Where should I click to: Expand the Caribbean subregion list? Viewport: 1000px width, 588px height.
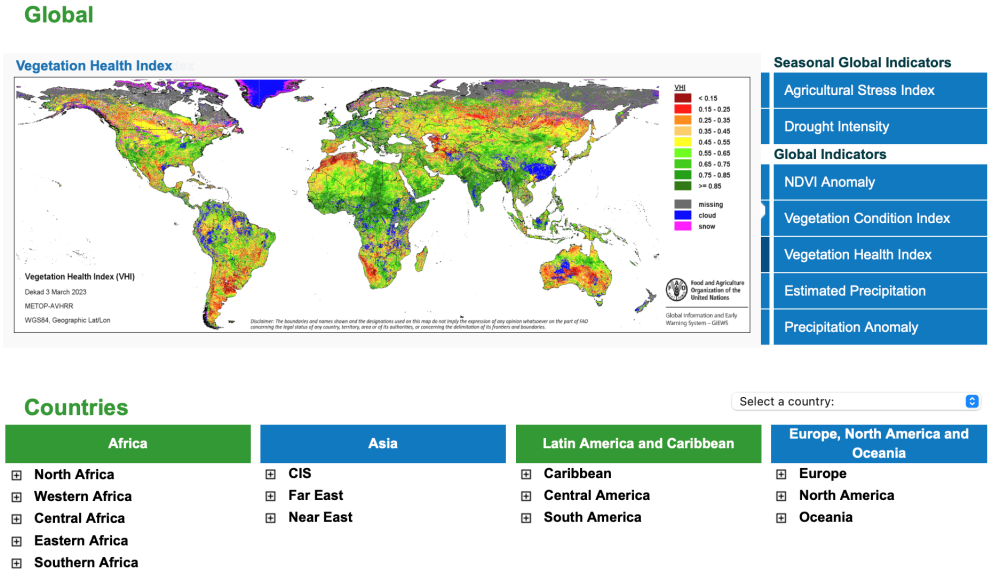pyautogui.click(x=525, y=473)
